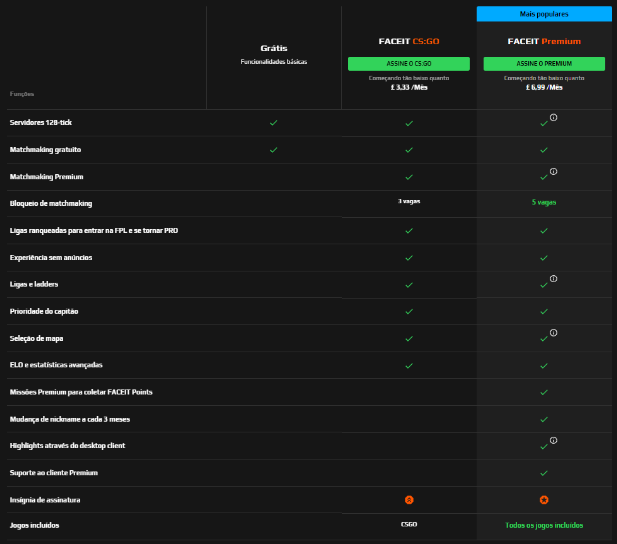Click the Jogos incluídos row label
This screenshot has width=617, height=544.
34,525
